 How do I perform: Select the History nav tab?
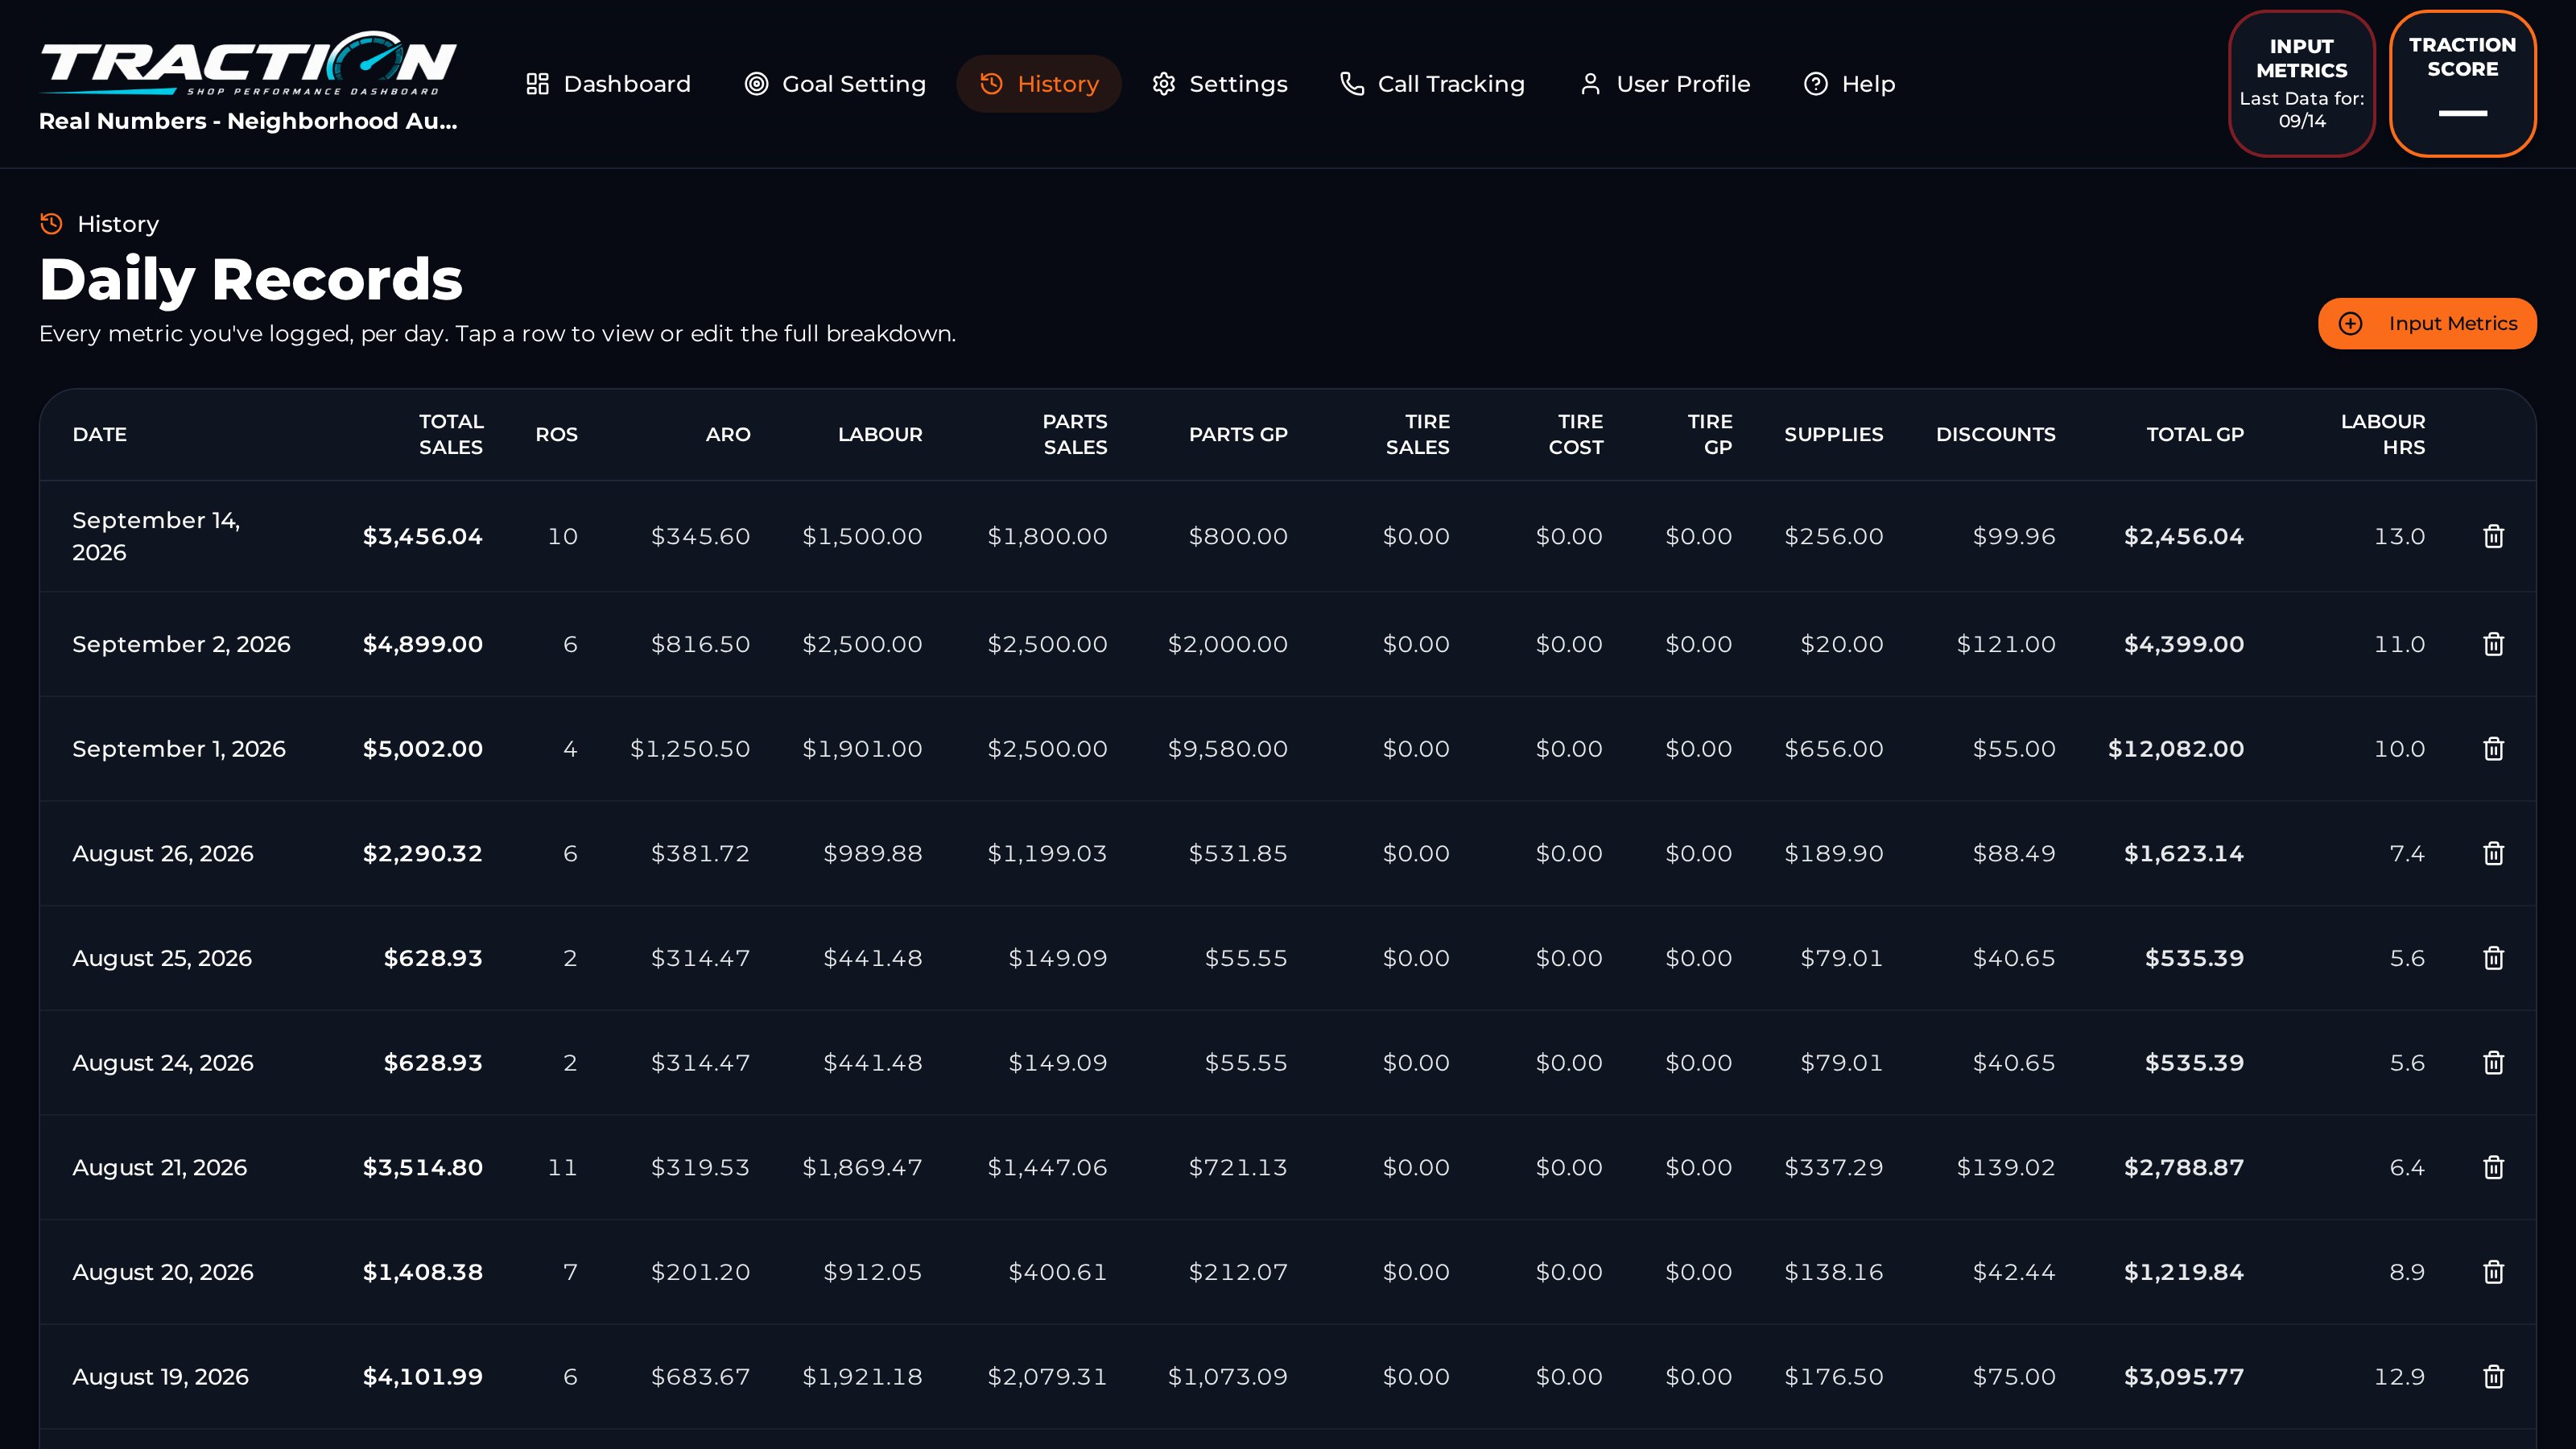coord(1039,84)
